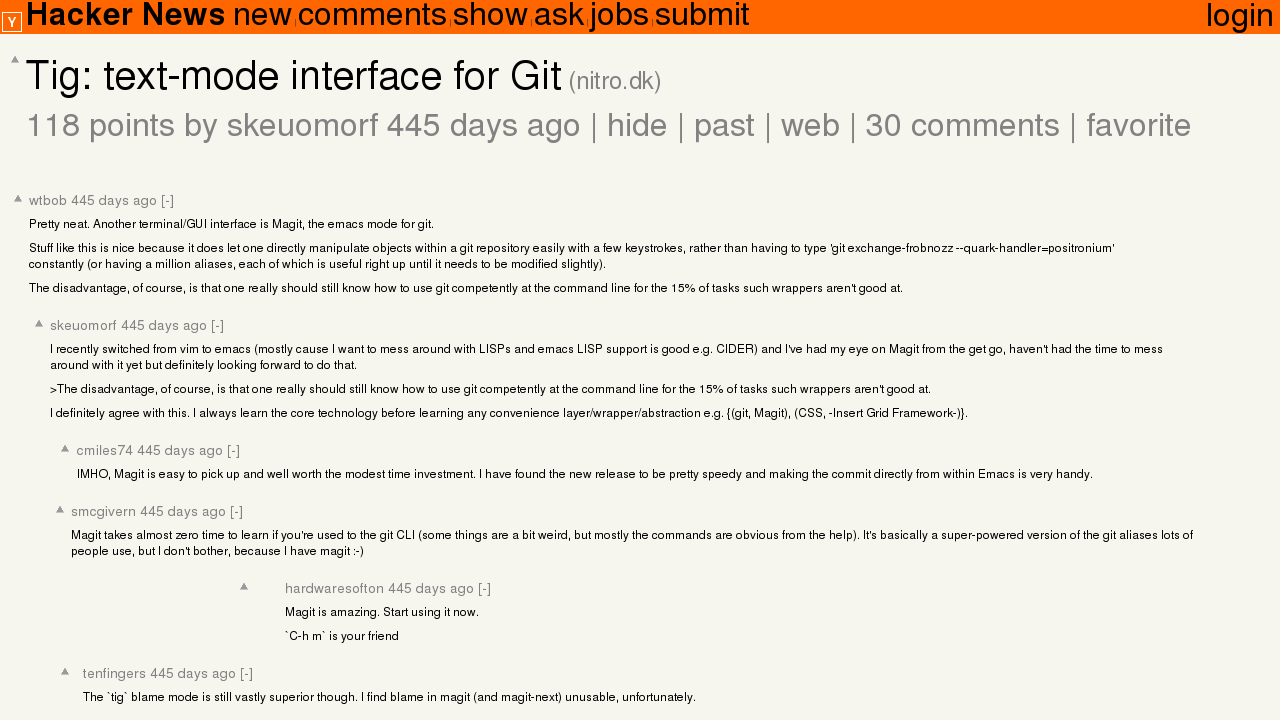
Task: Collapse wtbob's comment thread
Action: [167, 201]
